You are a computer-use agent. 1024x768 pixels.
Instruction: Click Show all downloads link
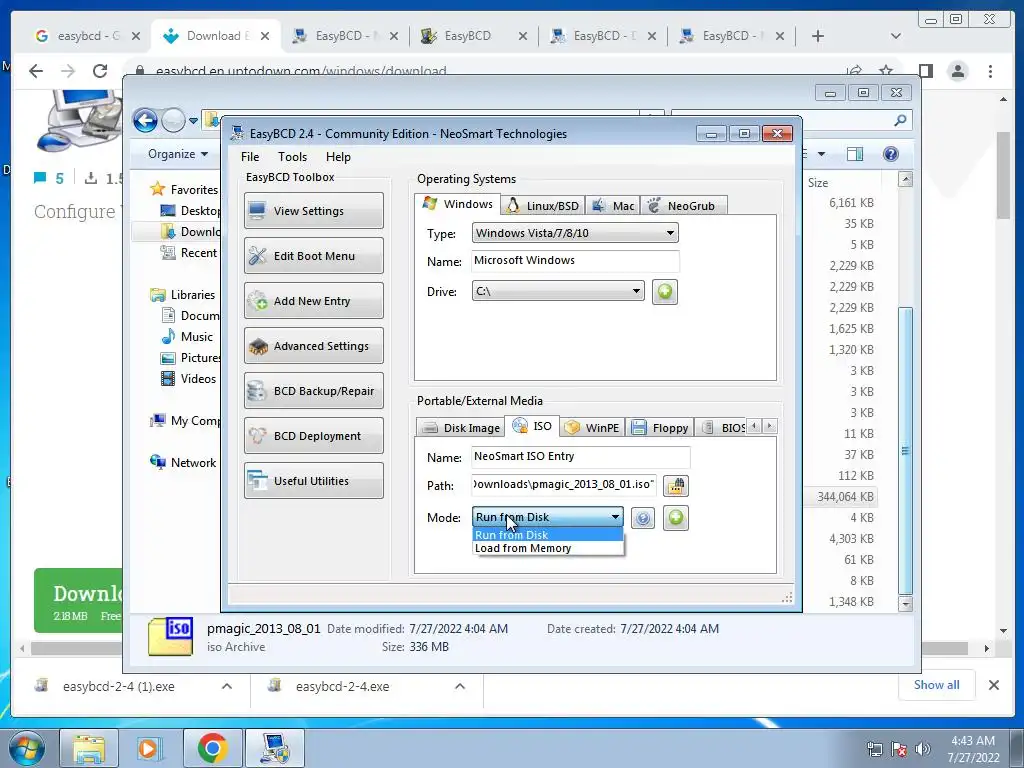pyautogui.click(x=936, y=685)
